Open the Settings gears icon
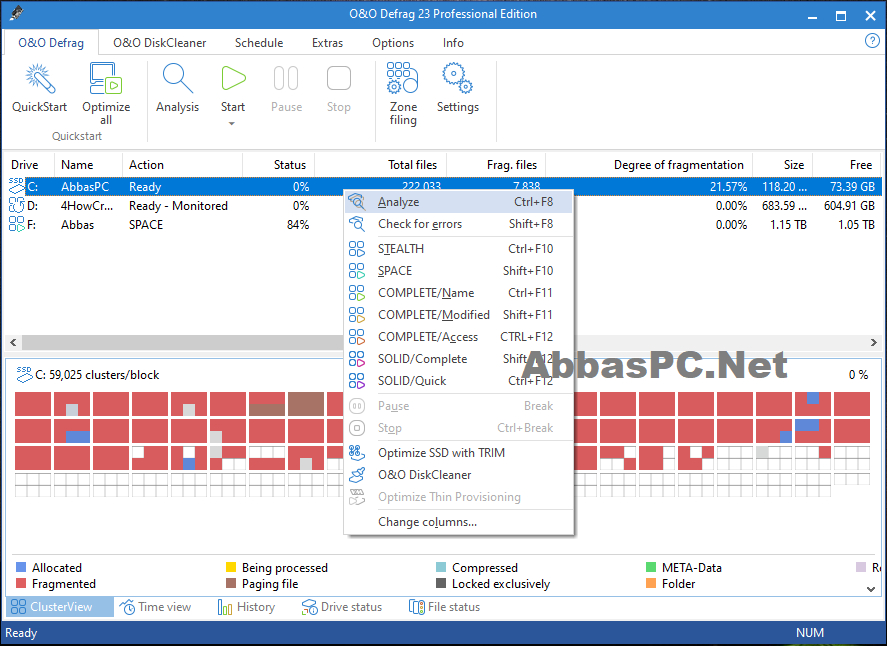This screenshot has width=887, height=646. tap(457, 78)
